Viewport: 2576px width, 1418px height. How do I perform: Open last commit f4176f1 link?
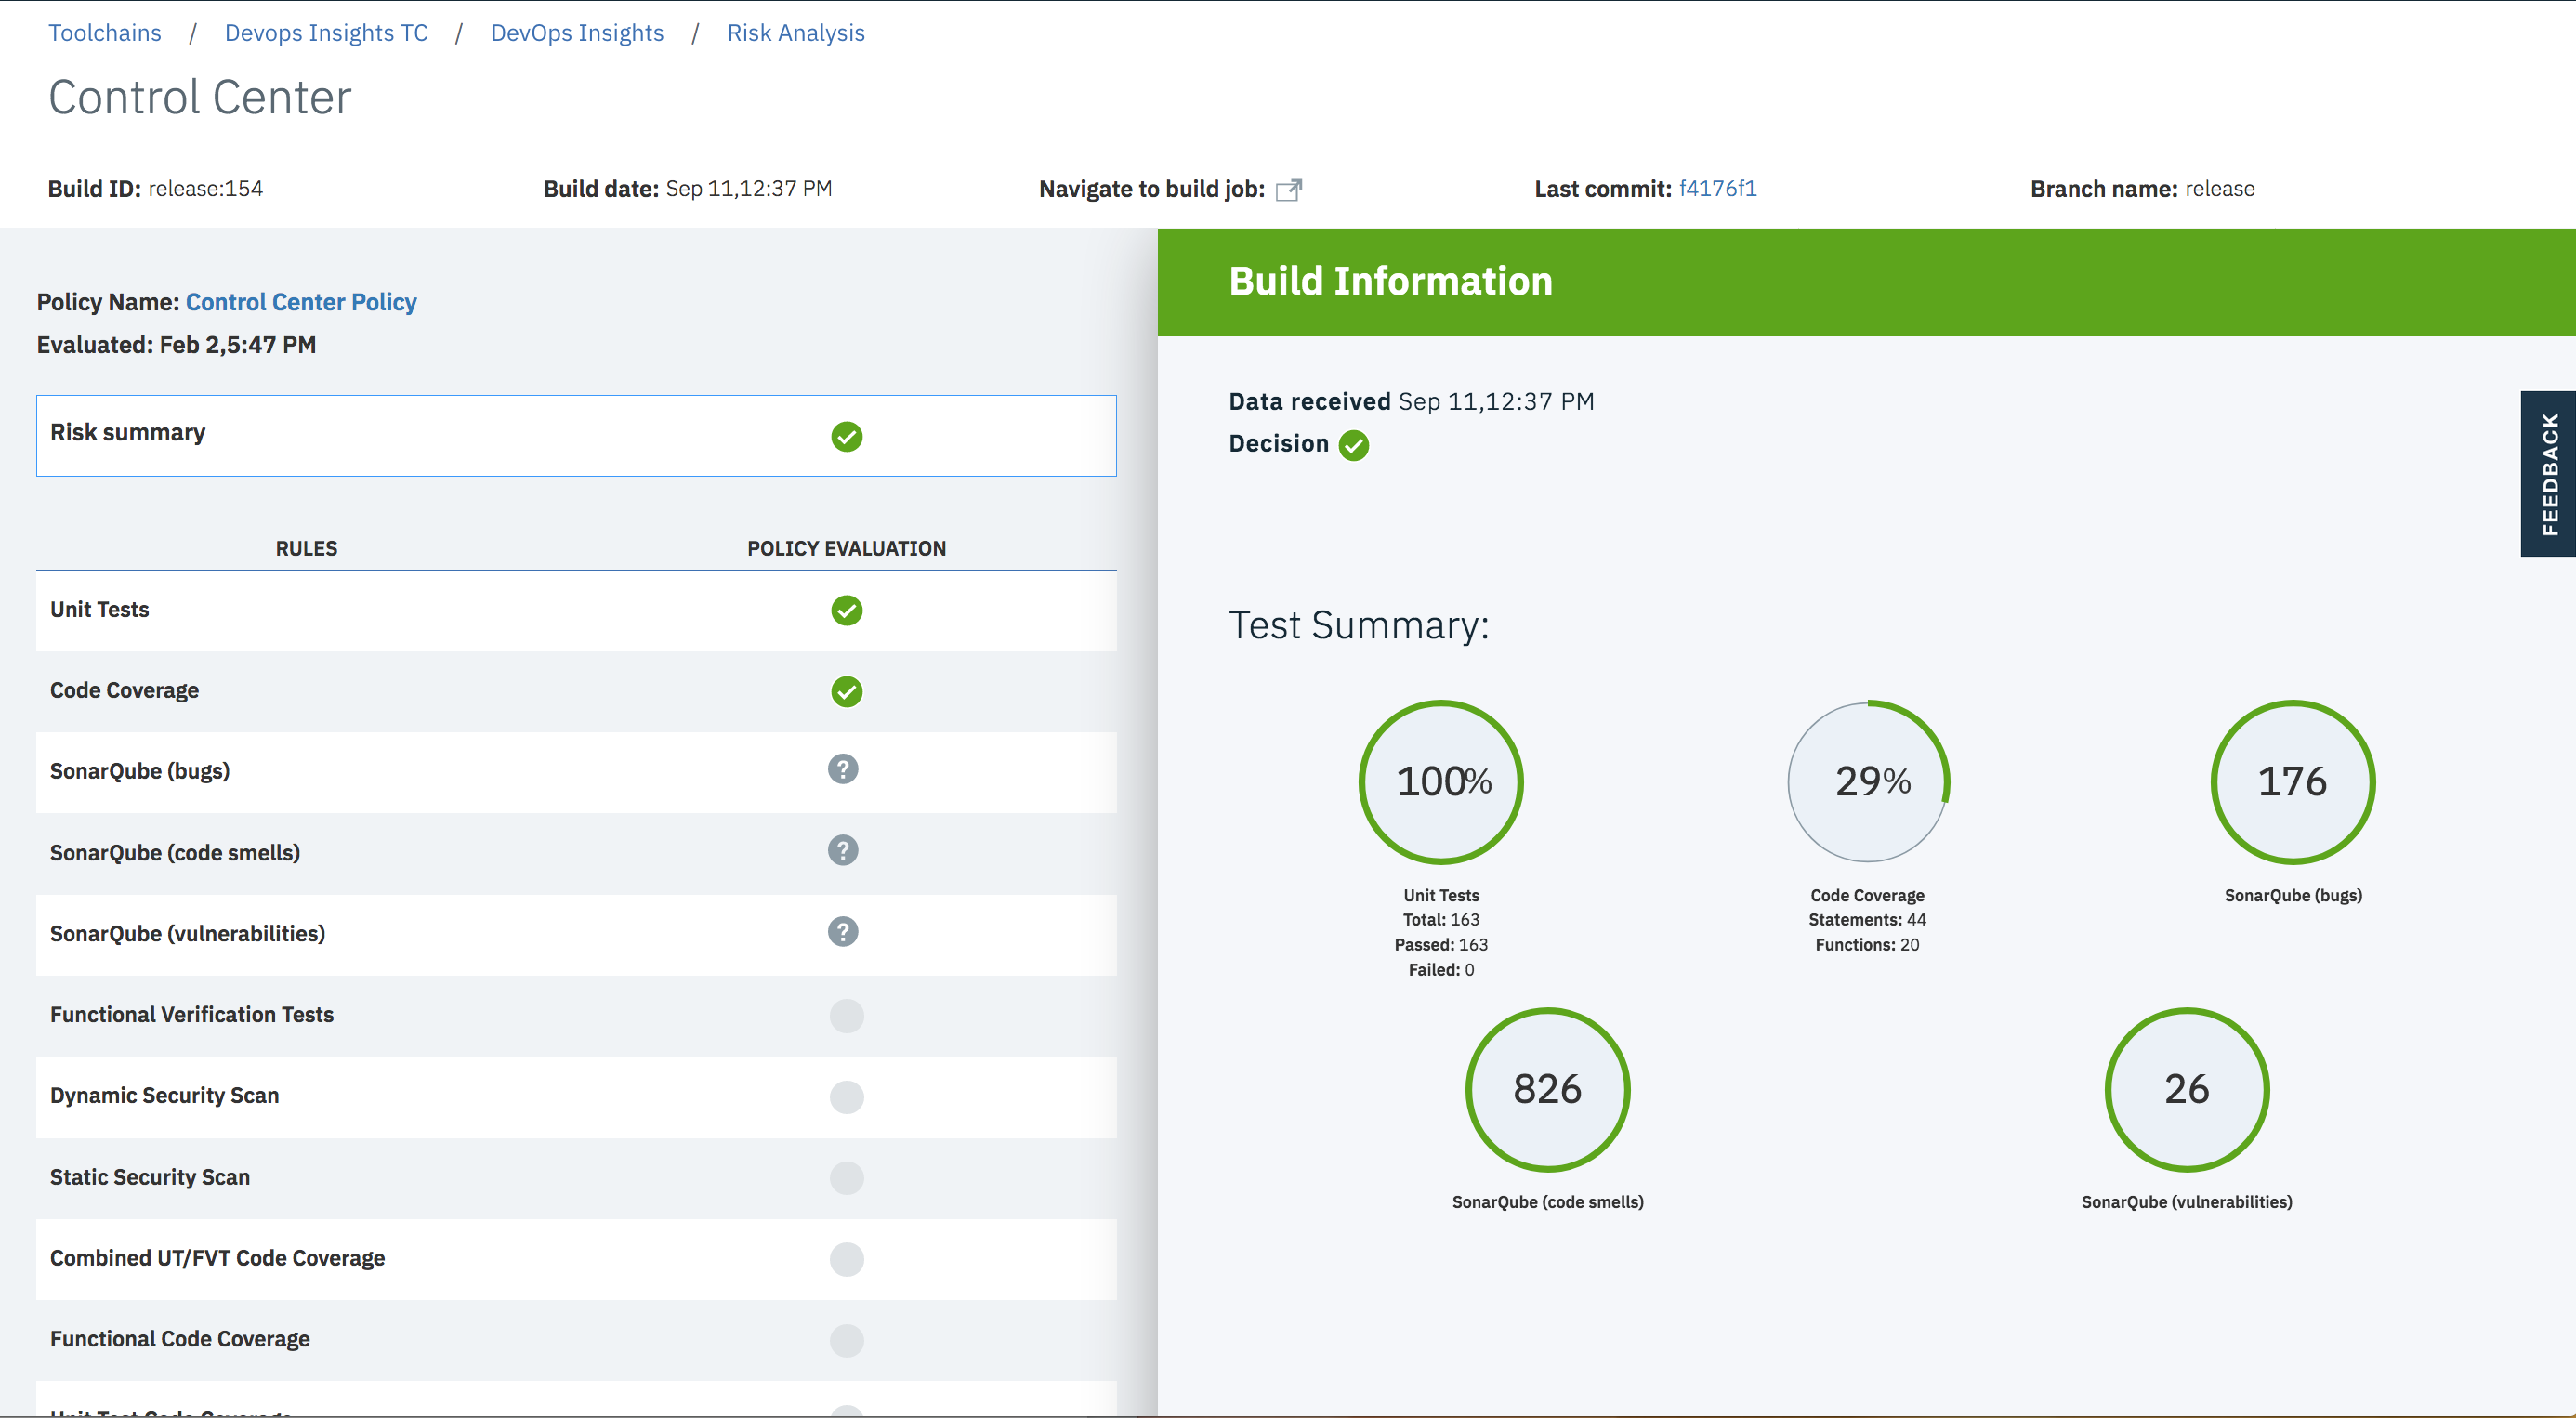pos(1717,188)
